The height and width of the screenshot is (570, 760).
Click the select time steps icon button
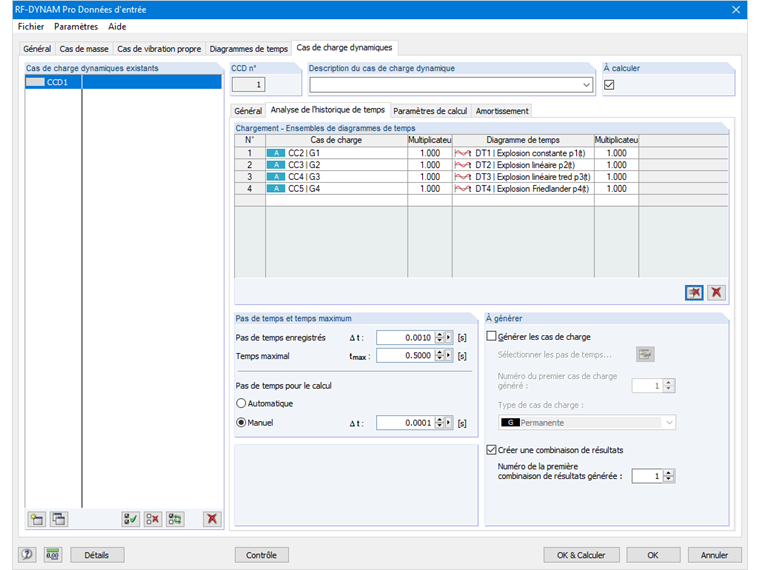click(x=645, y=354)
